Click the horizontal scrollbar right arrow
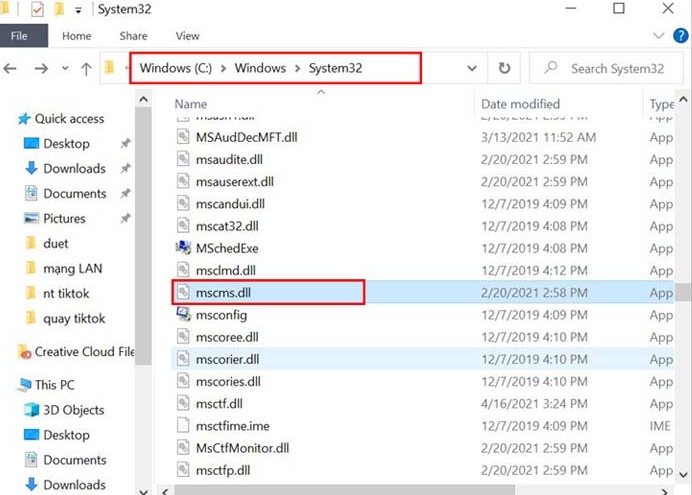692x495 pixels. tap(665, 491)
